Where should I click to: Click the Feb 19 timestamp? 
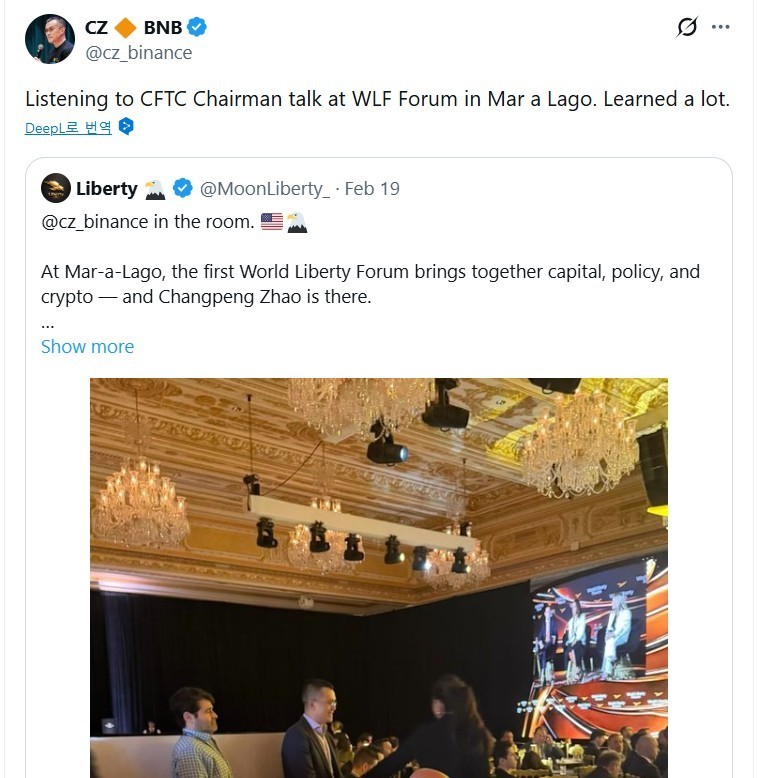point(372,188)
